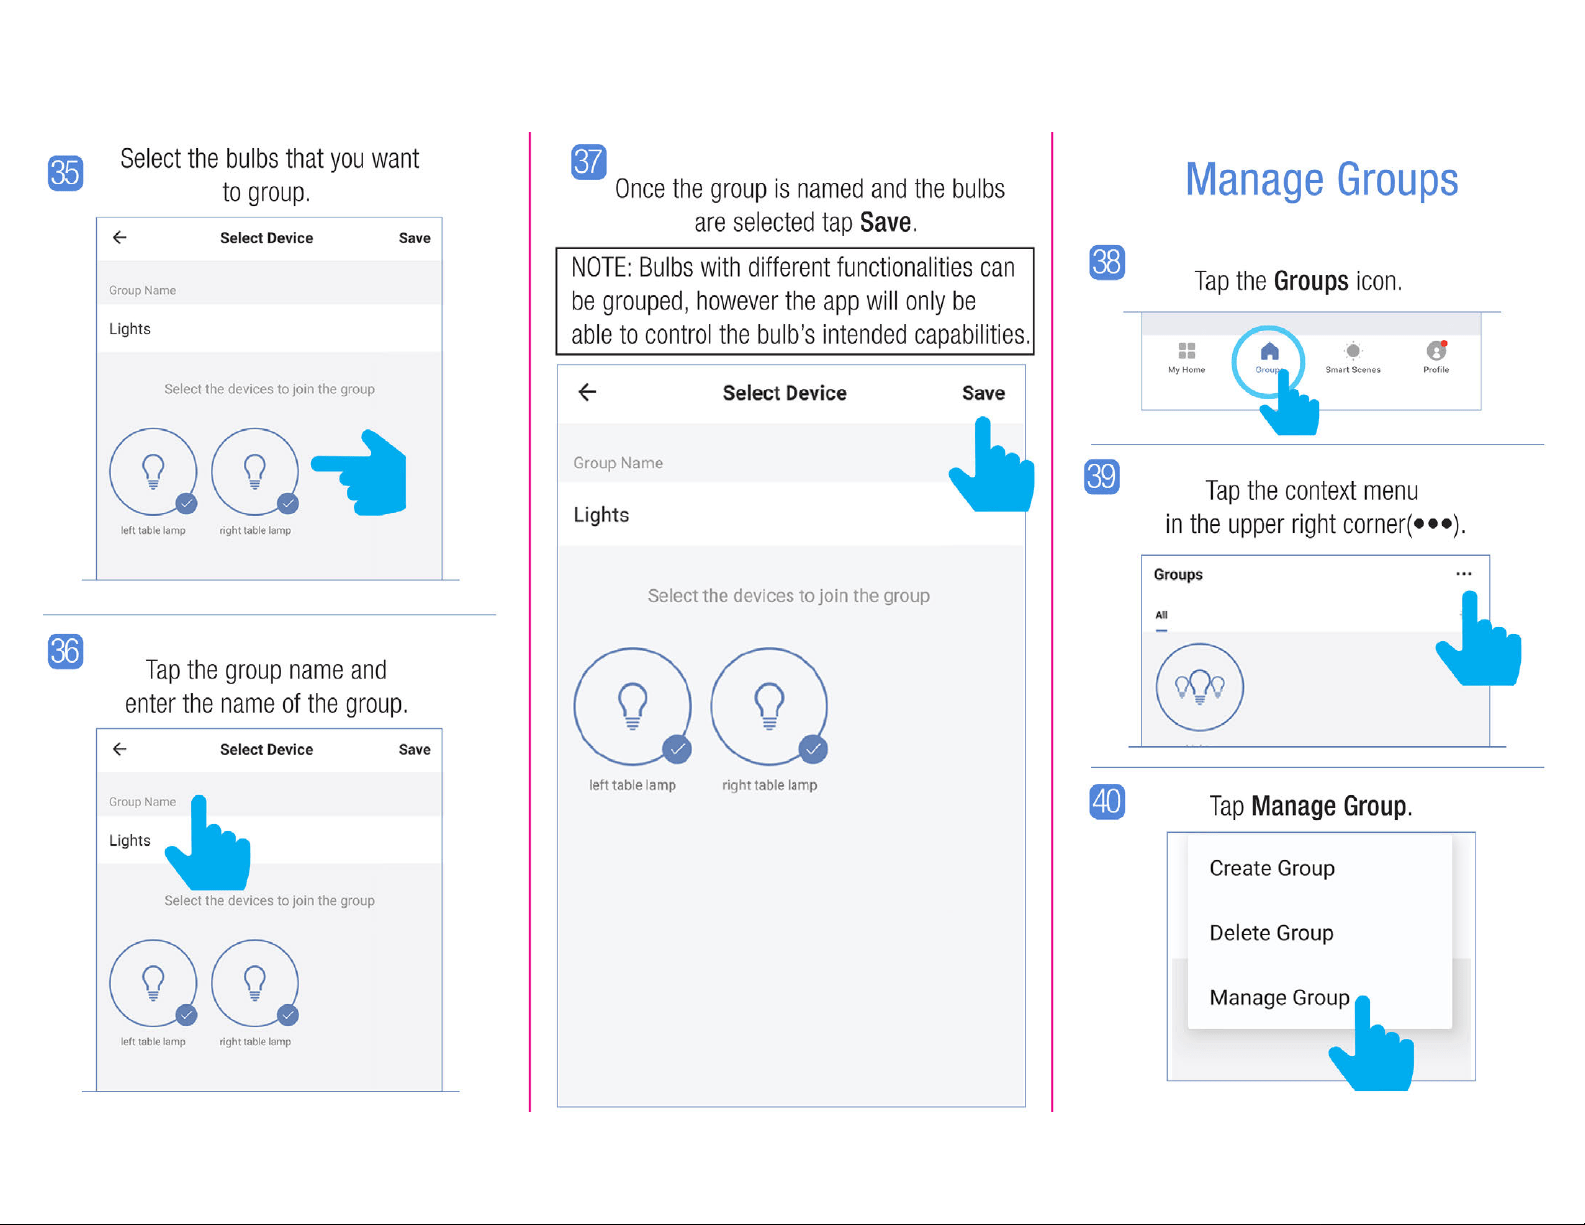Open three-dot context menu on Groups screen

[1464, 574]
